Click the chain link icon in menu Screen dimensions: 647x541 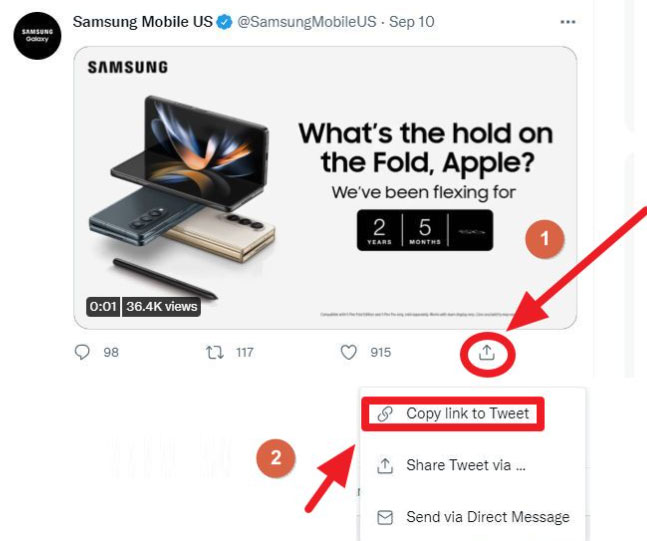[385, 414]
